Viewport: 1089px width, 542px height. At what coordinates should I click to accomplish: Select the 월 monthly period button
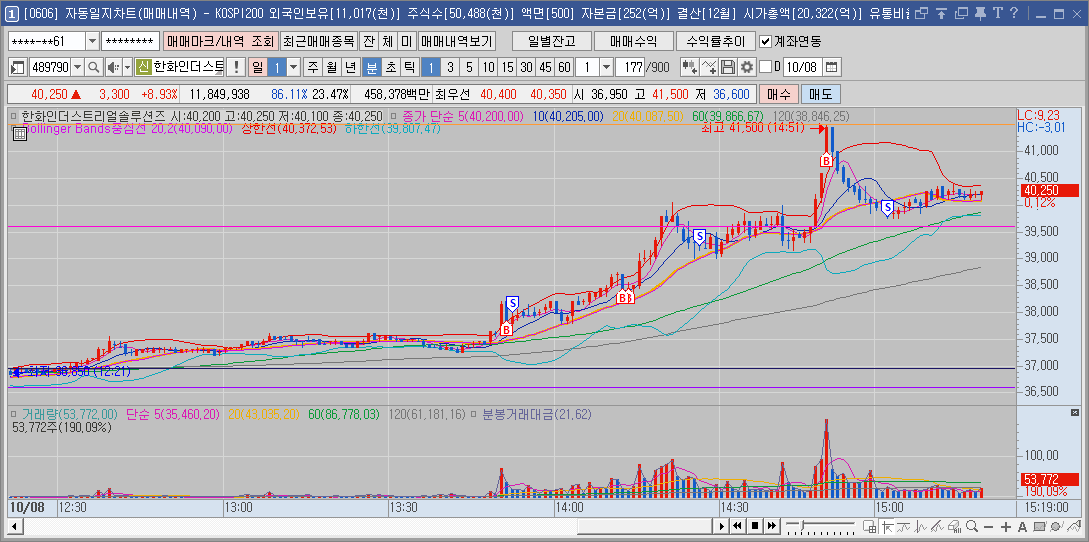pos(331,67)
